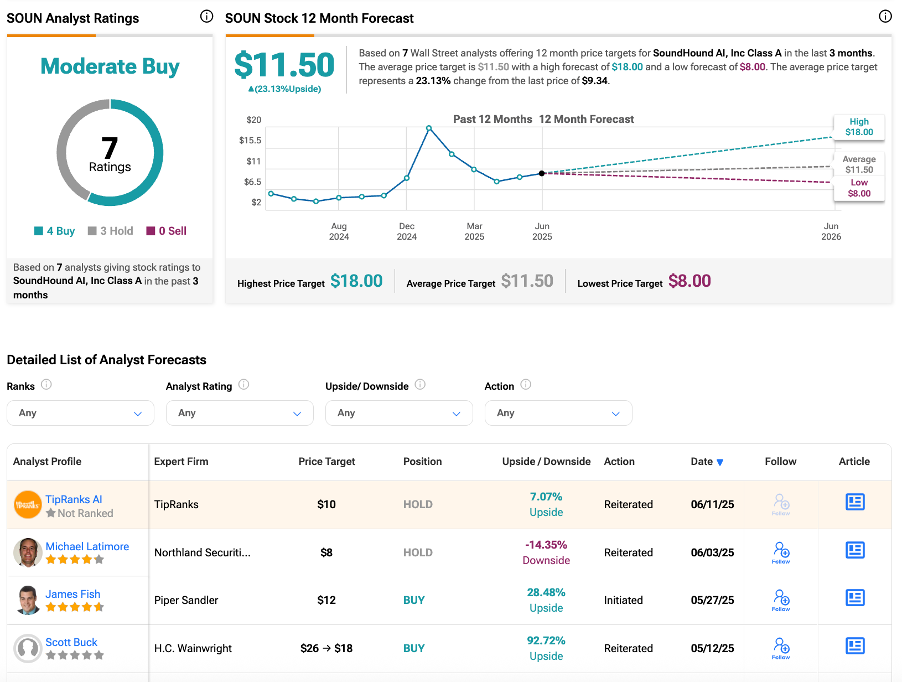Screen dimensions: 902x682
Task: Open the Ranks filter dropdown
Action: [x=81, y=413]
